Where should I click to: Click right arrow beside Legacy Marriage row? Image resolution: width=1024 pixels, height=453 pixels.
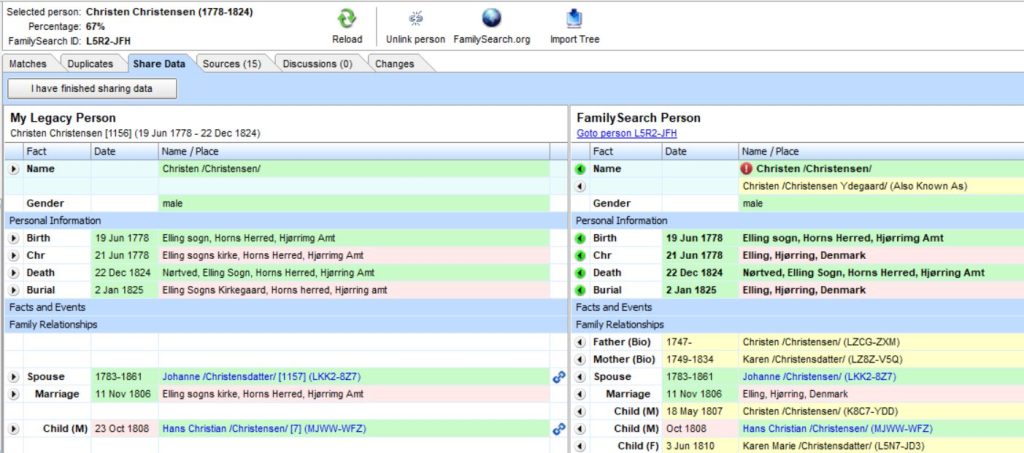[x=14, y=394]
